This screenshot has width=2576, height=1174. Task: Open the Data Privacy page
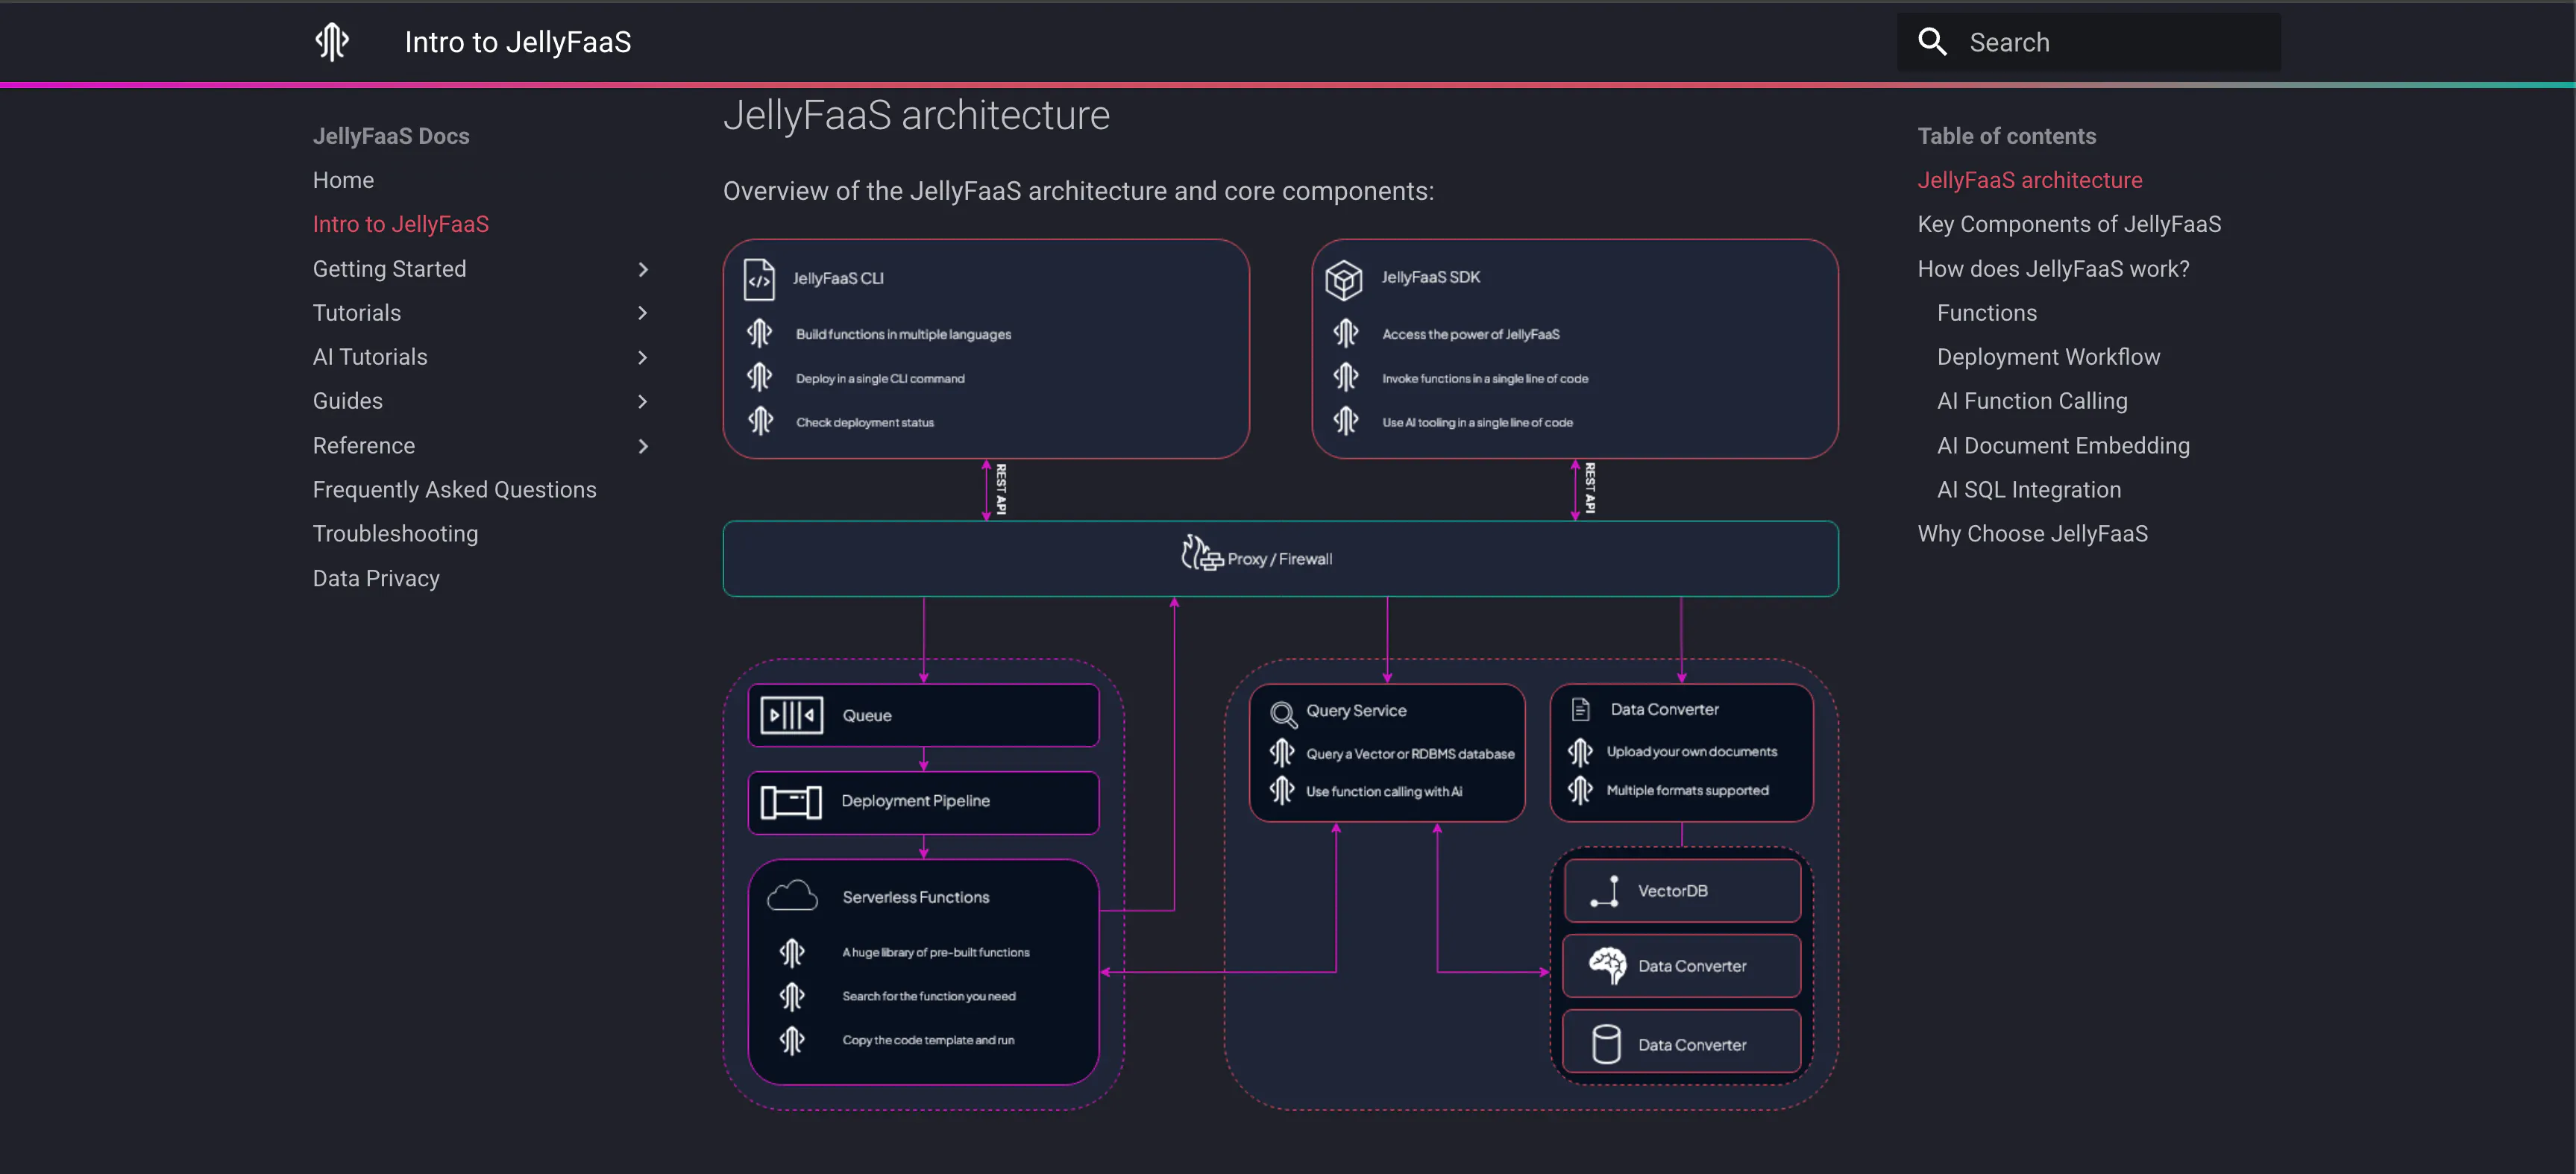(376, 579)
